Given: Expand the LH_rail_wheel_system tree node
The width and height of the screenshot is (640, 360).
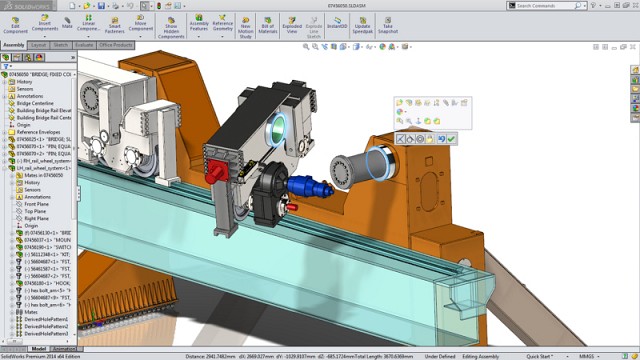Looking at the screenshot, I should 5,168.
